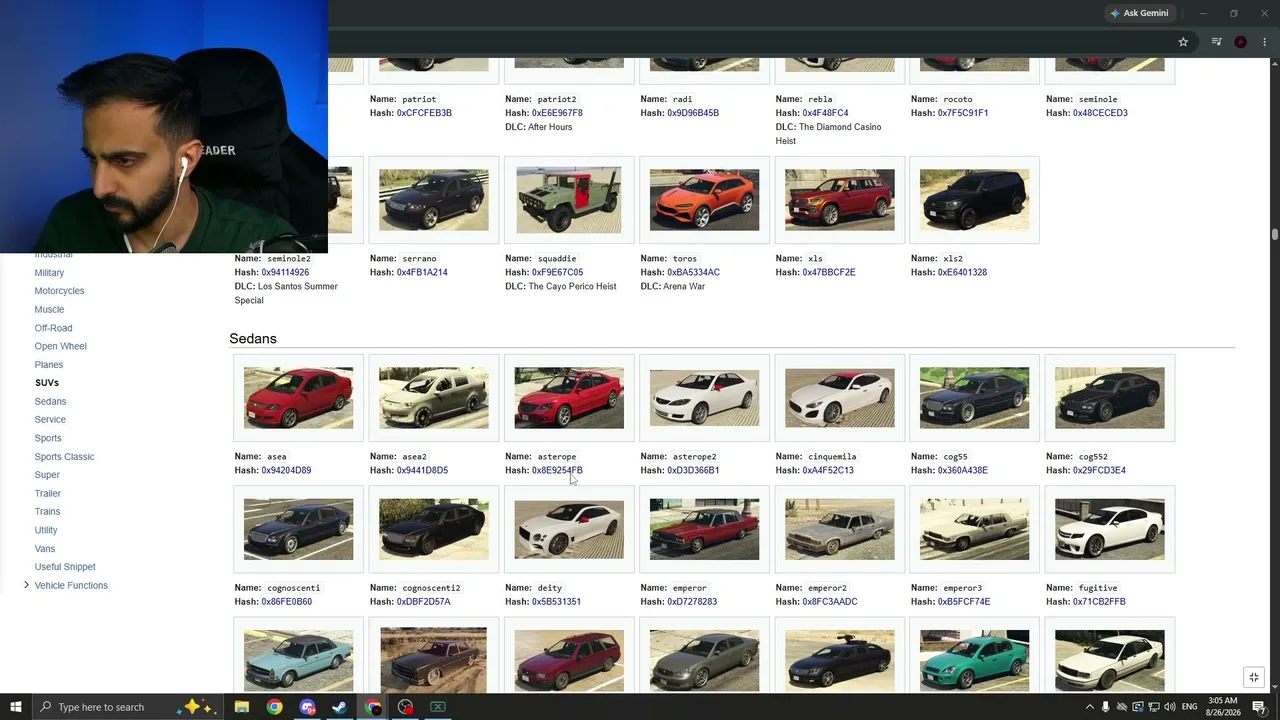The height and width of the screenshot is (720, 1280).
Task: Click the cog55 sedan thumbnail
Action: (x=974, y=398)
